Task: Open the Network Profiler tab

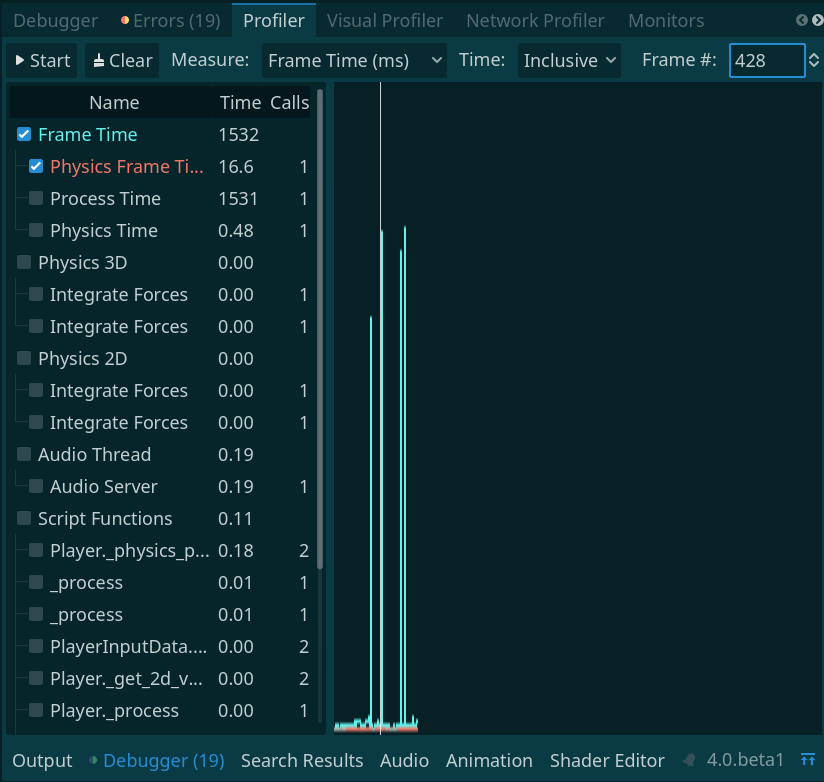Action: click(x=535, y=19)
